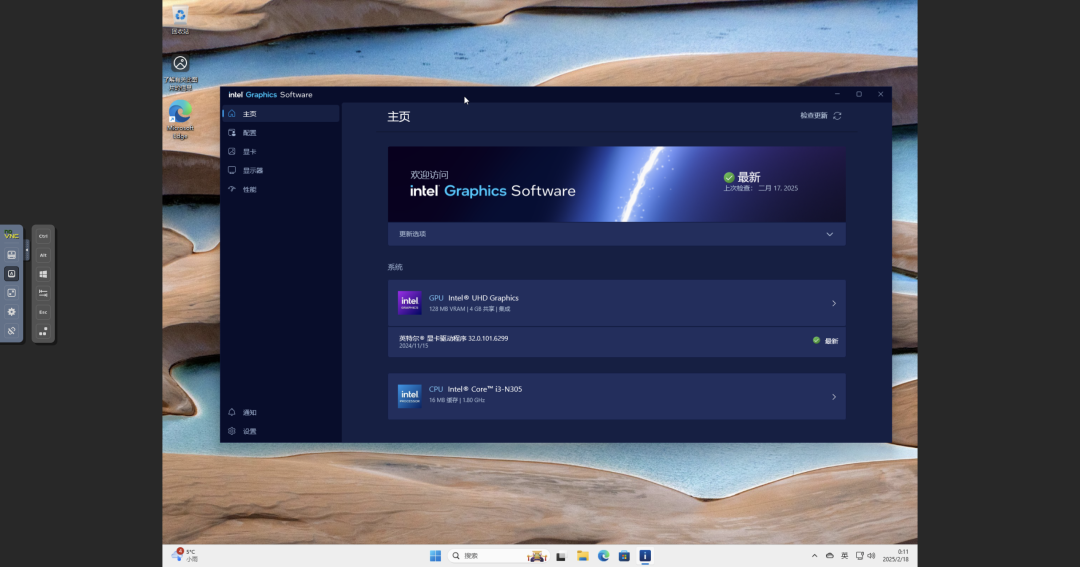
Task: Open the 配置 sidebar item
Action: tap(280, 132)
